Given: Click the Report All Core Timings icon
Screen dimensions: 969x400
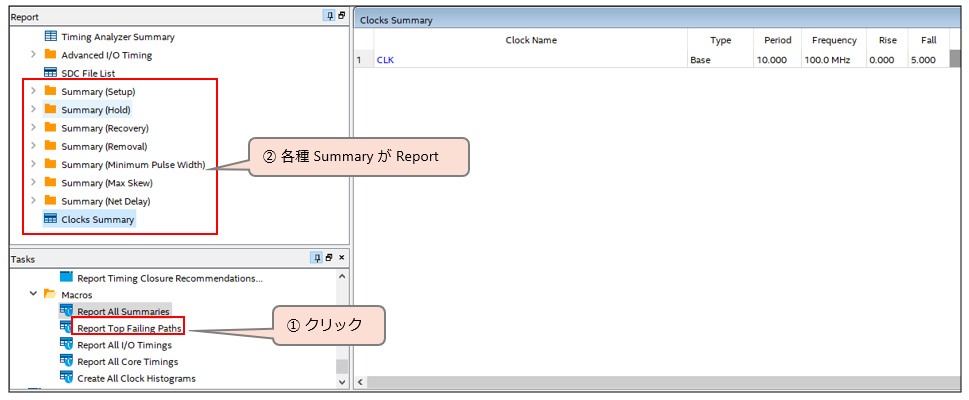Looking at the screenshot, I should (x=66, y=361).
